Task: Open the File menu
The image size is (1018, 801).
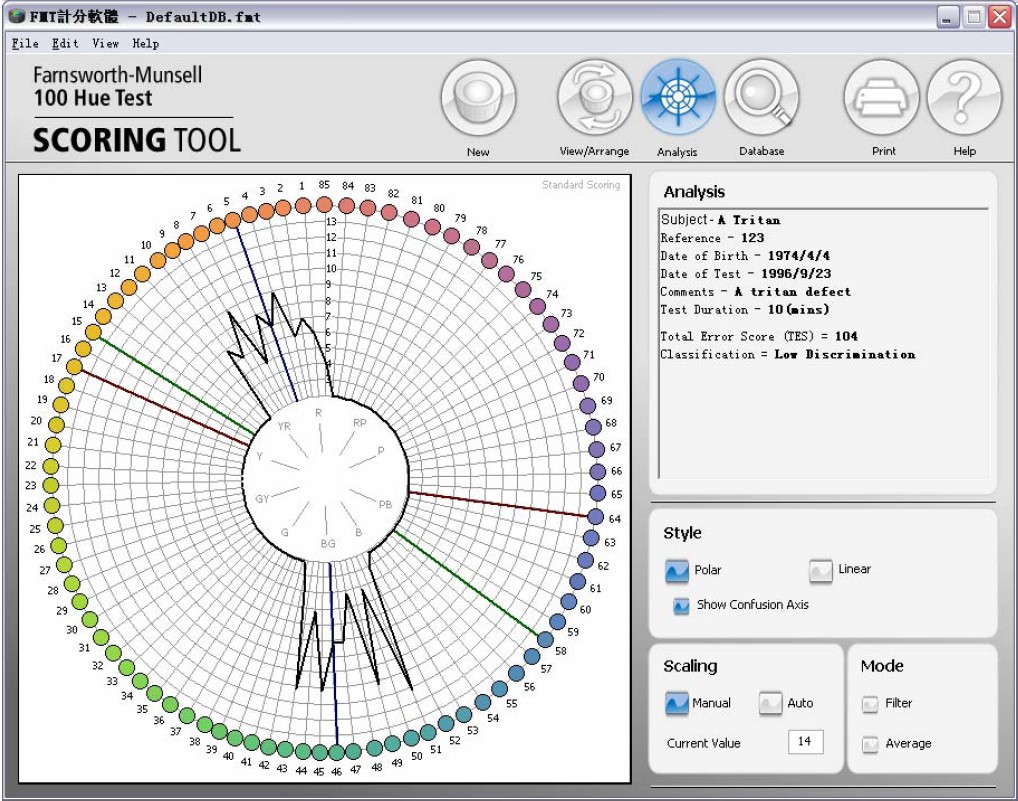Action: tap(25, 43)
